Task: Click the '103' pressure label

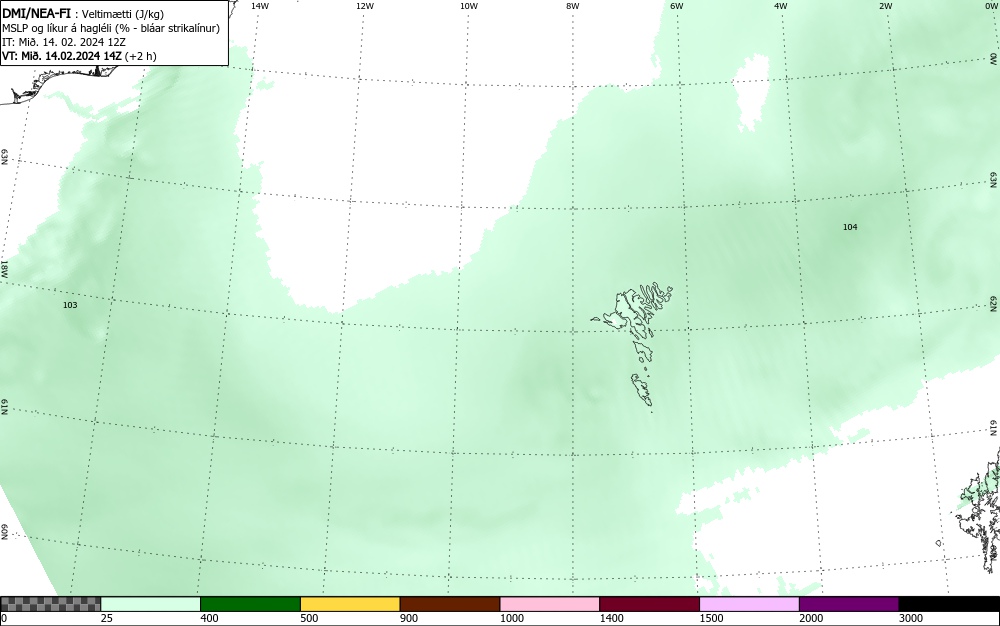Action: click(x=70, y=305)
